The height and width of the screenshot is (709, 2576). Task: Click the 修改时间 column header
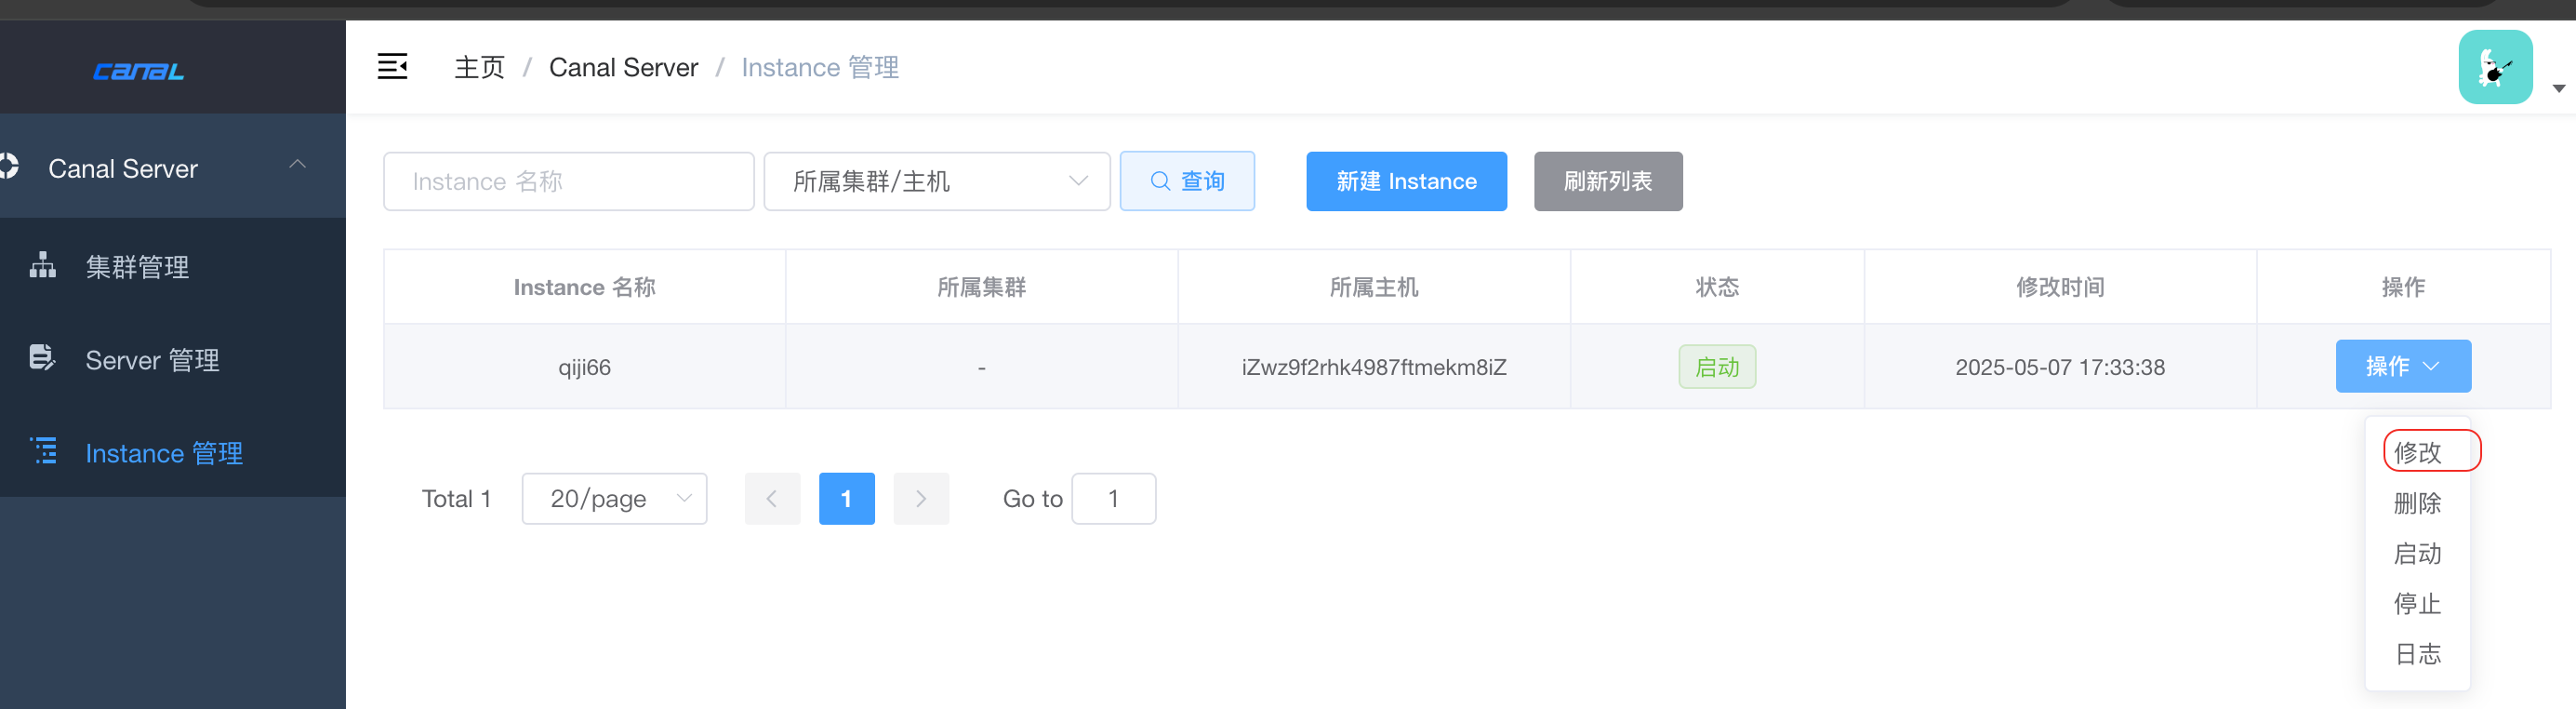pyautogui.click(x=2060, y=287)
